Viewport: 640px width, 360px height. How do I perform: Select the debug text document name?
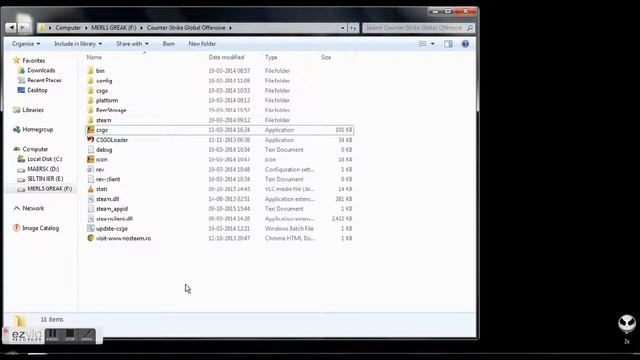104,150
